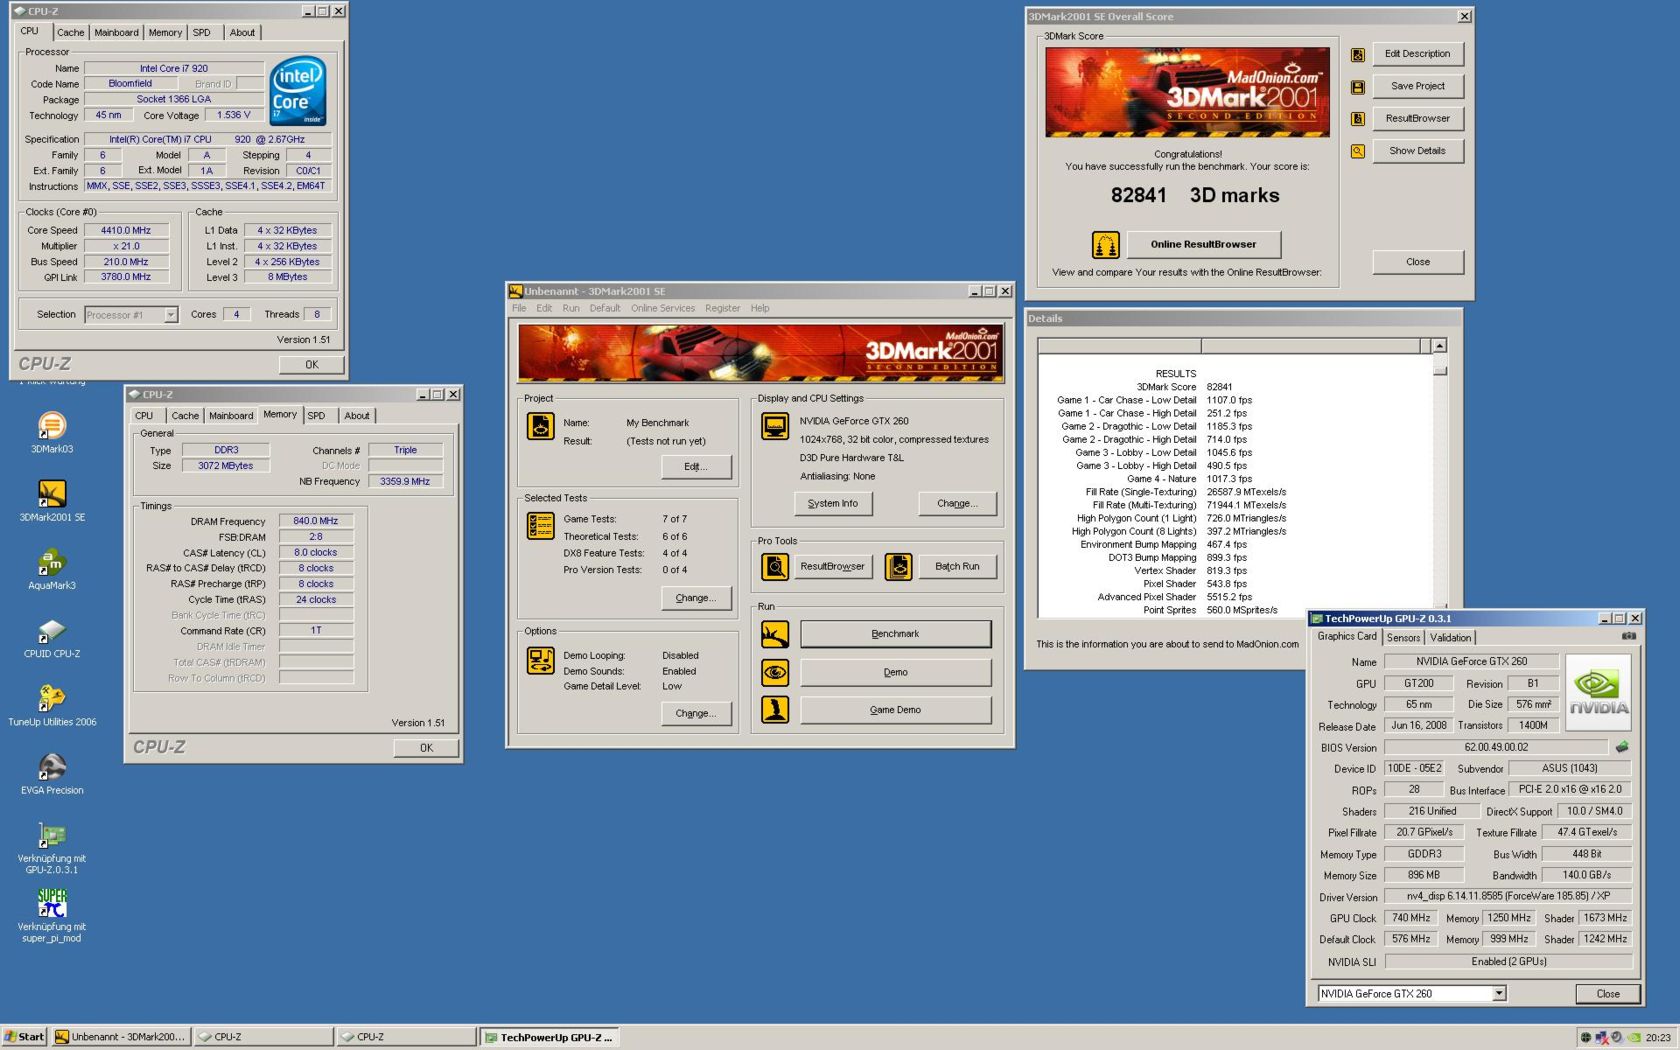This screenshot has height=1050, width=1680.
Task: Select the TuneUp Utilities 2006 icon
Action: 52,699
